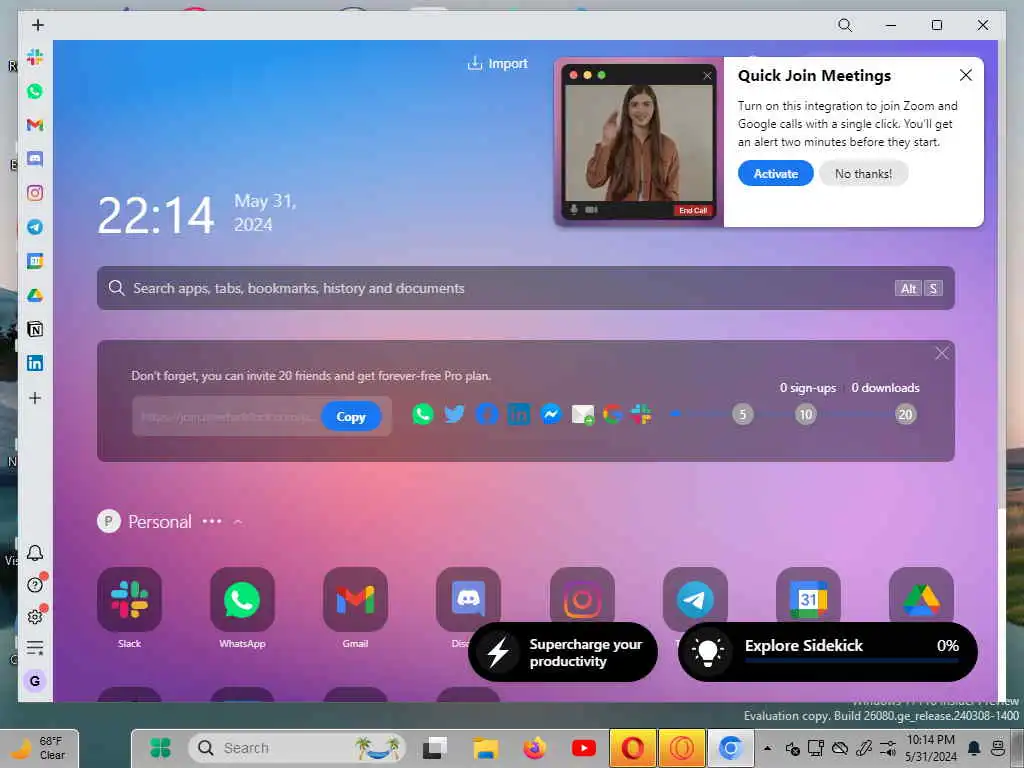Click the 22:14 clock on the start page
The height and width of the screenshot is (768, 1024).
pyautogui.click(x=155, y=215)
